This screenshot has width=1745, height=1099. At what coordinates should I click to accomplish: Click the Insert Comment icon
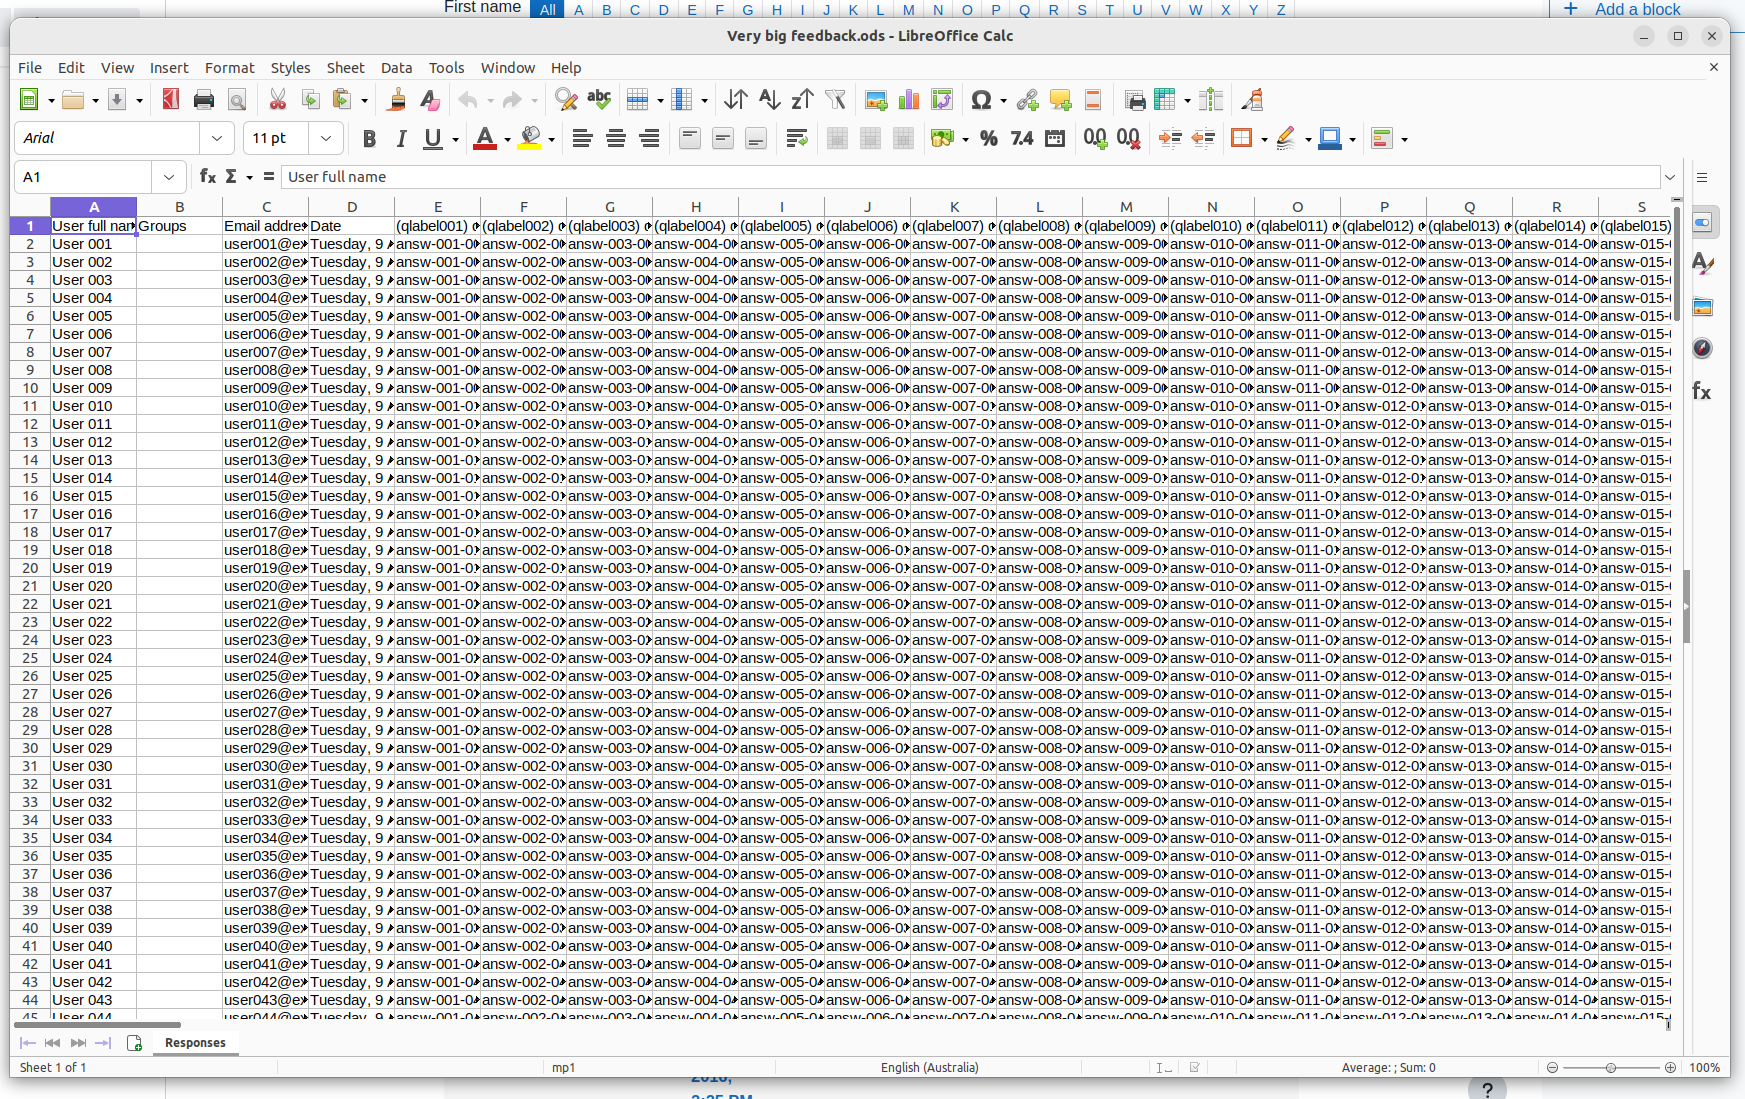[x=1060, y=100]
